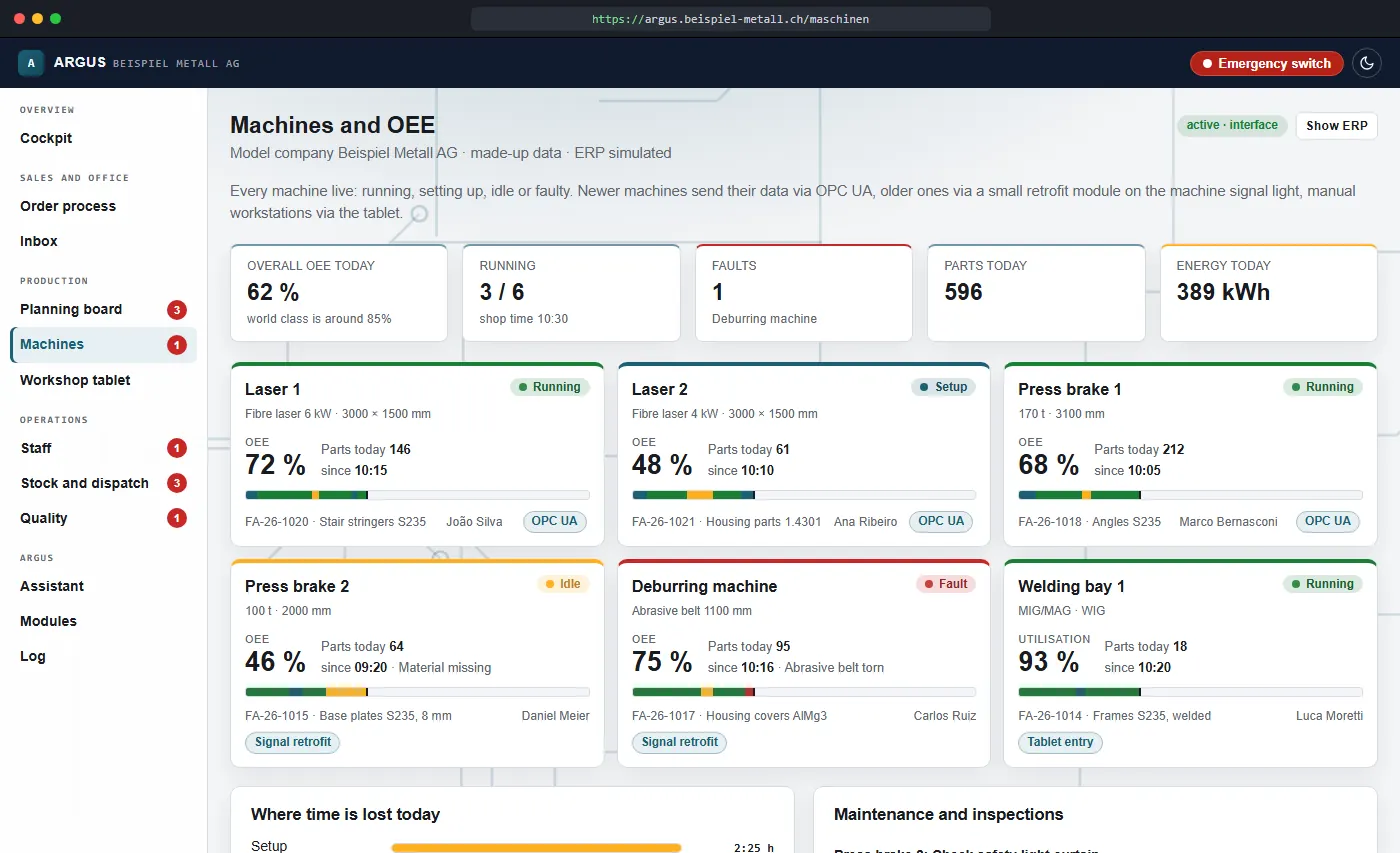Screen dimensions: 1400x853
Task: Click the active interface status pill
Action: (1232, 126)
